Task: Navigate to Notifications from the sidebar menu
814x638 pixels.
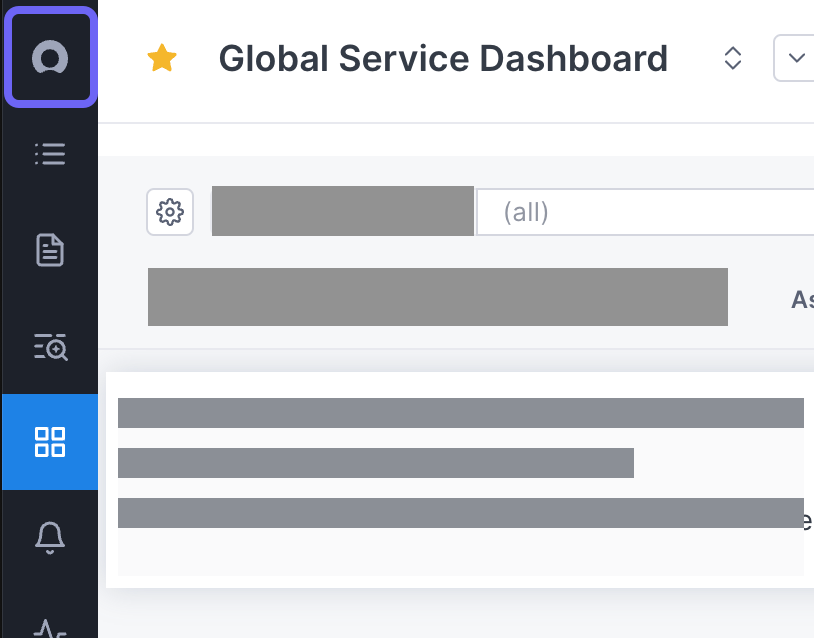Action: coord(50,536)
